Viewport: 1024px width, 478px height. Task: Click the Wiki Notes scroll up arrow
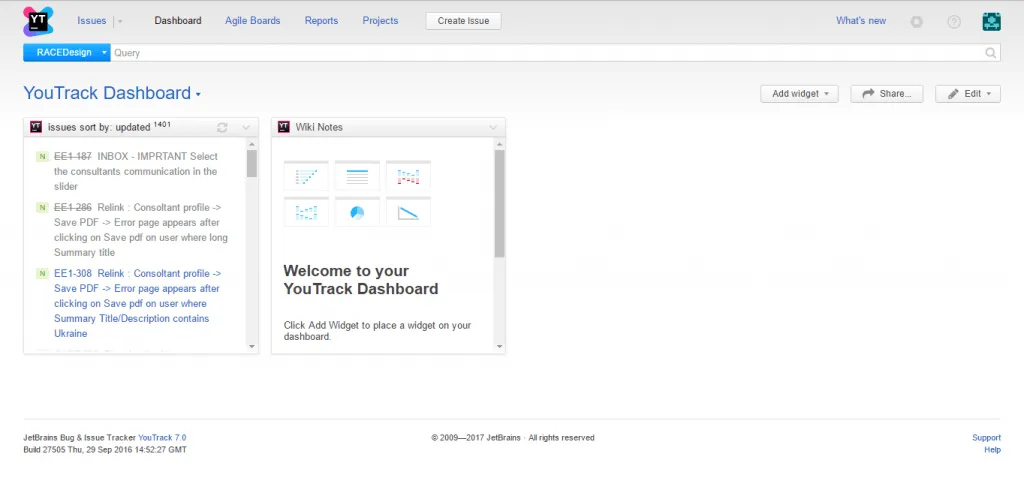(x=500, y=144)
